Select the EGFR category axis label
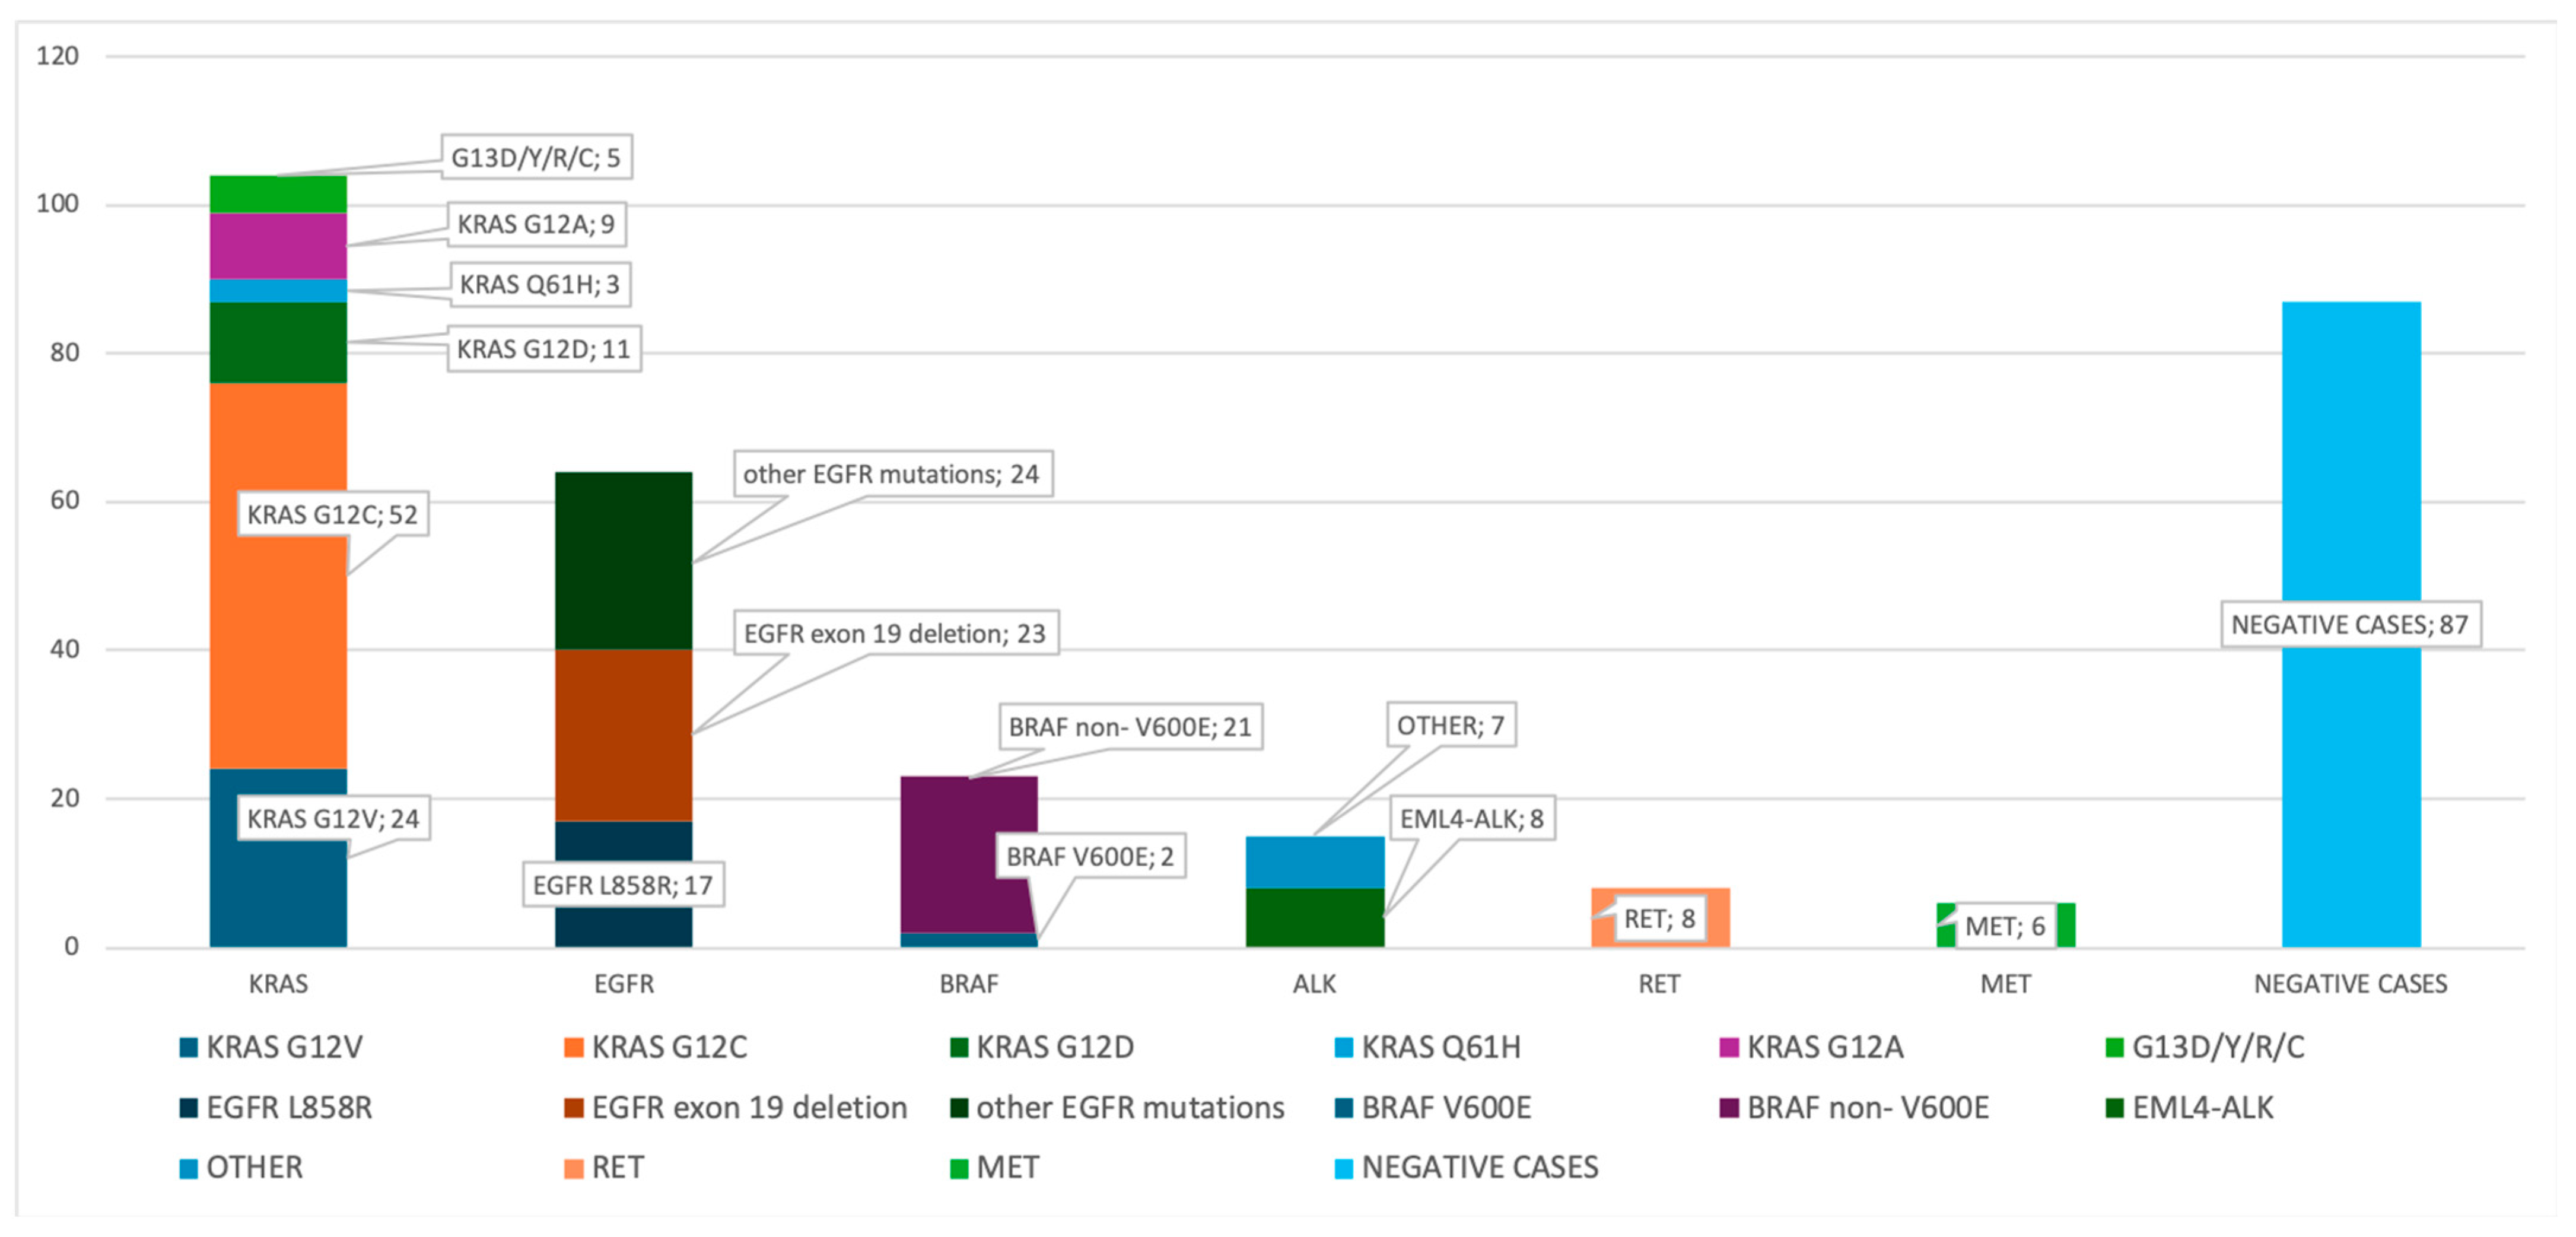 (x=623, y=984)
